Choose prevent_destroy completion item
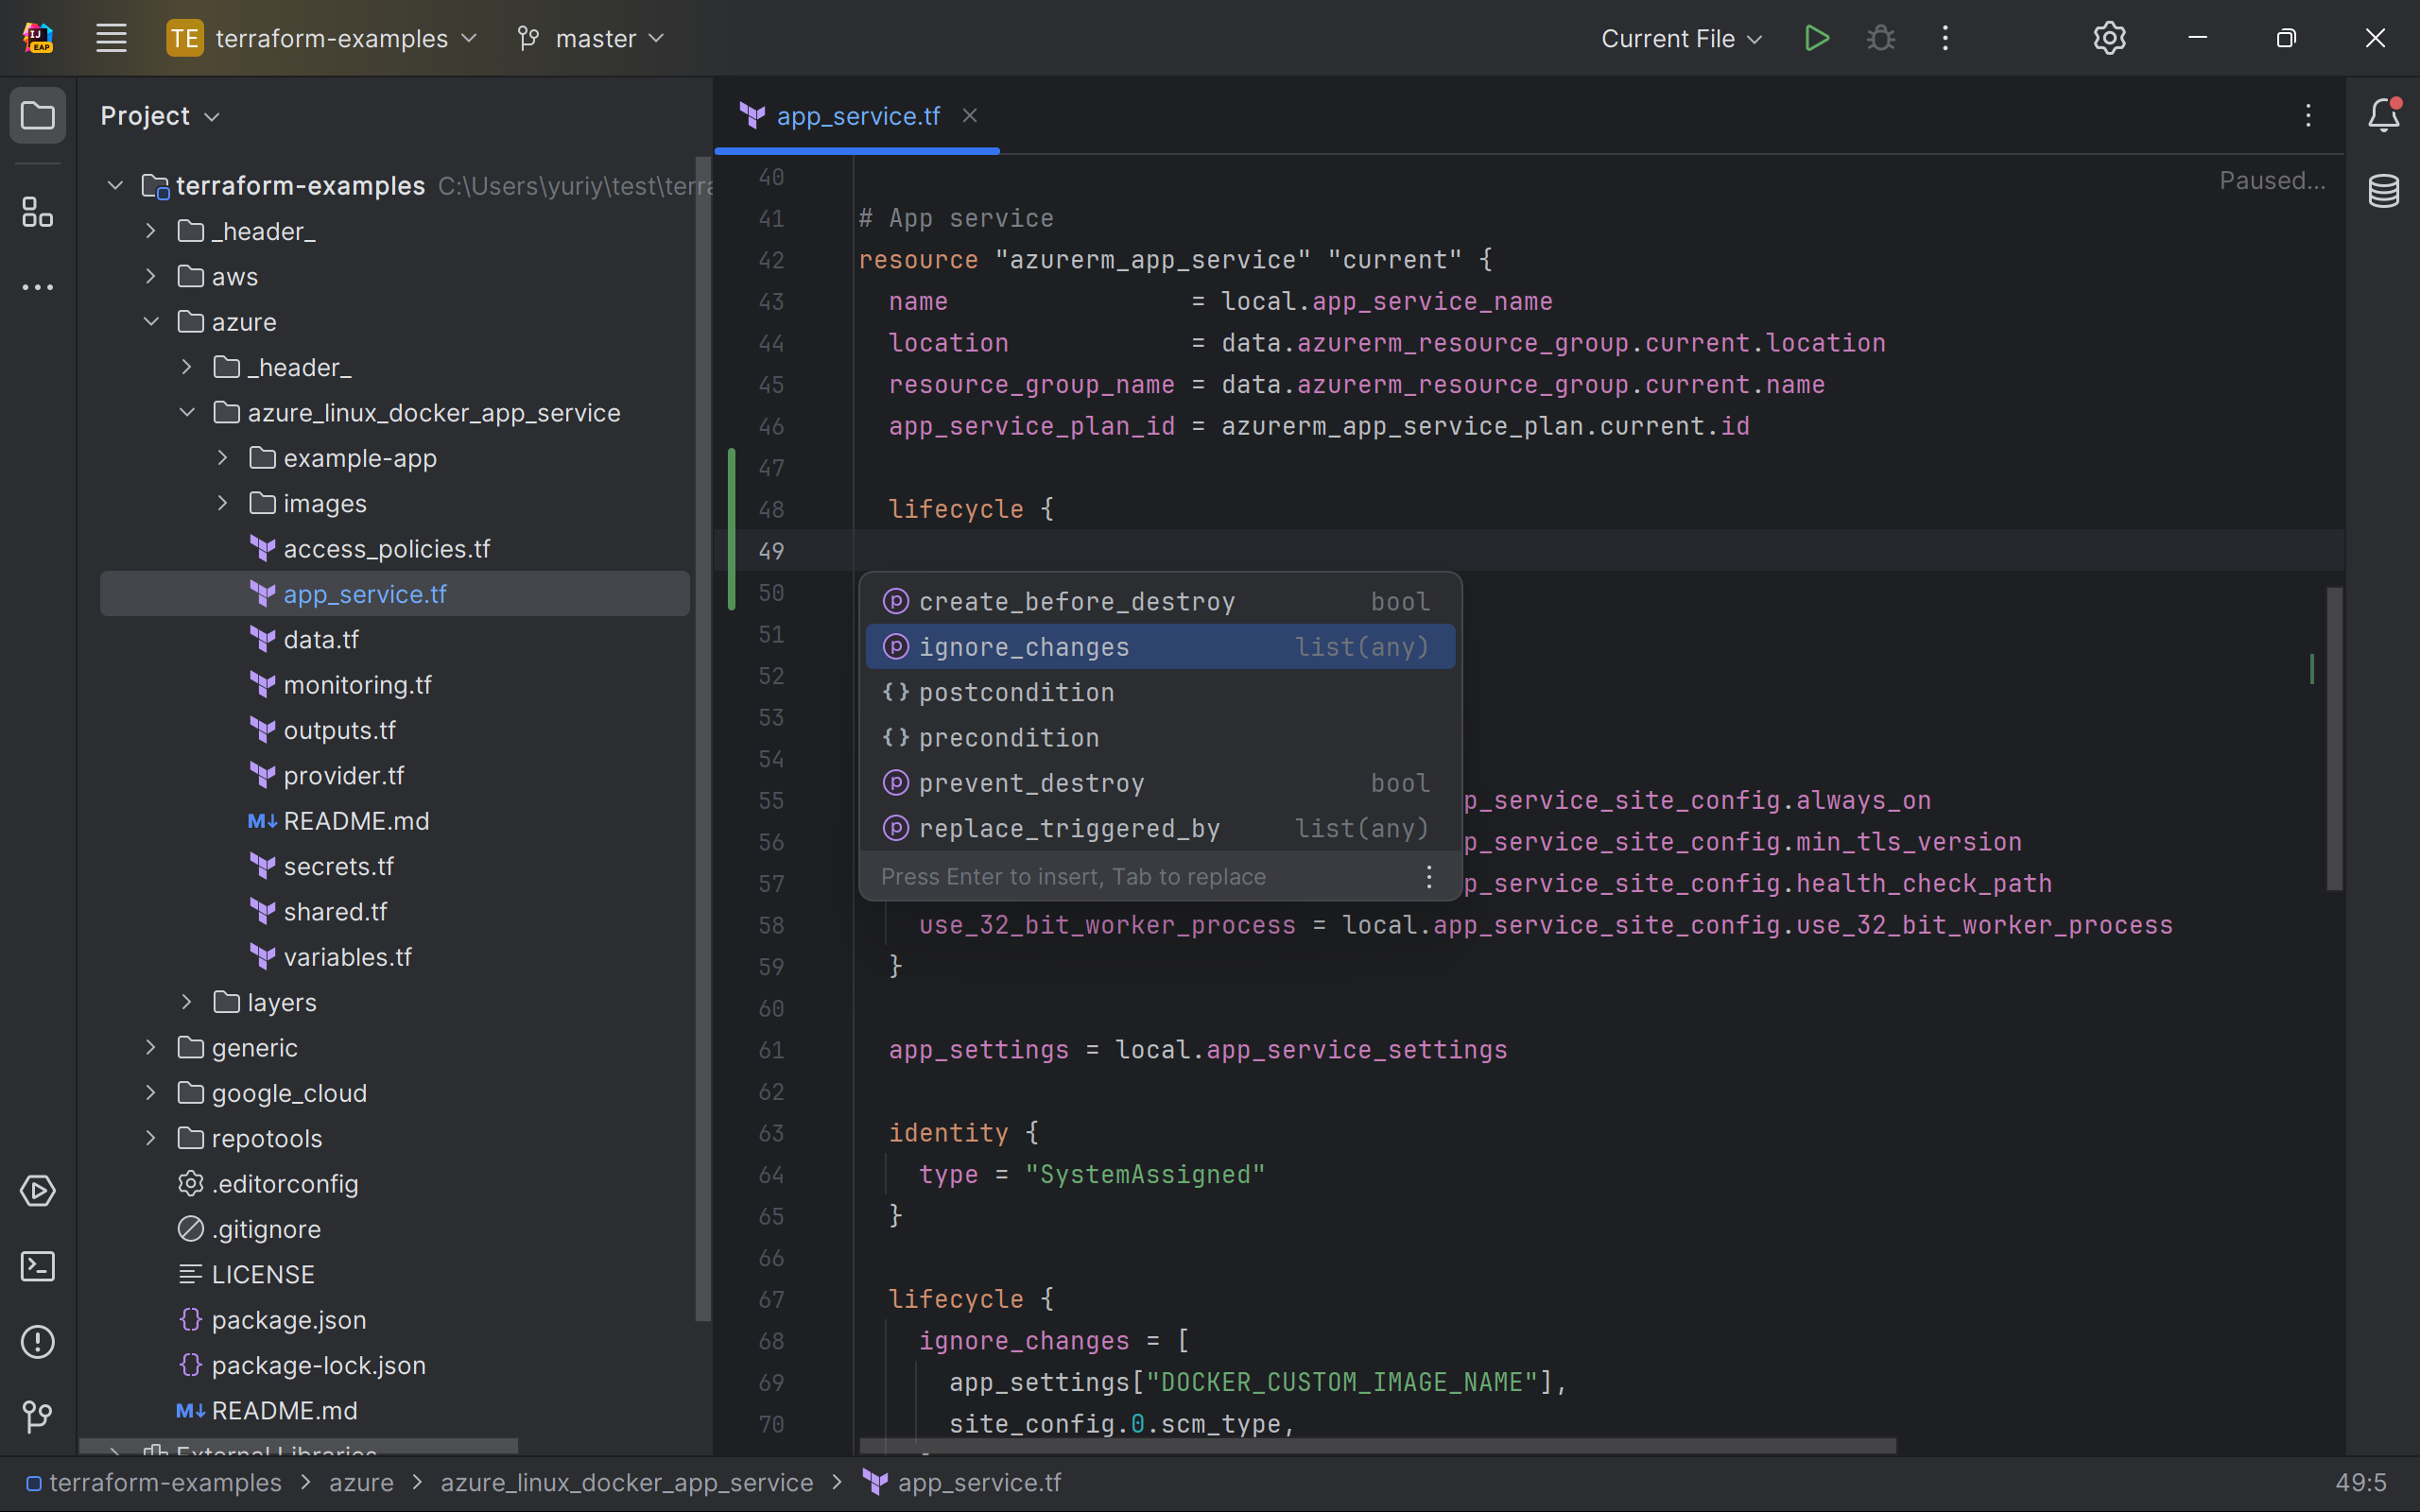Screen dimensions: 2420x1512 1160,783
